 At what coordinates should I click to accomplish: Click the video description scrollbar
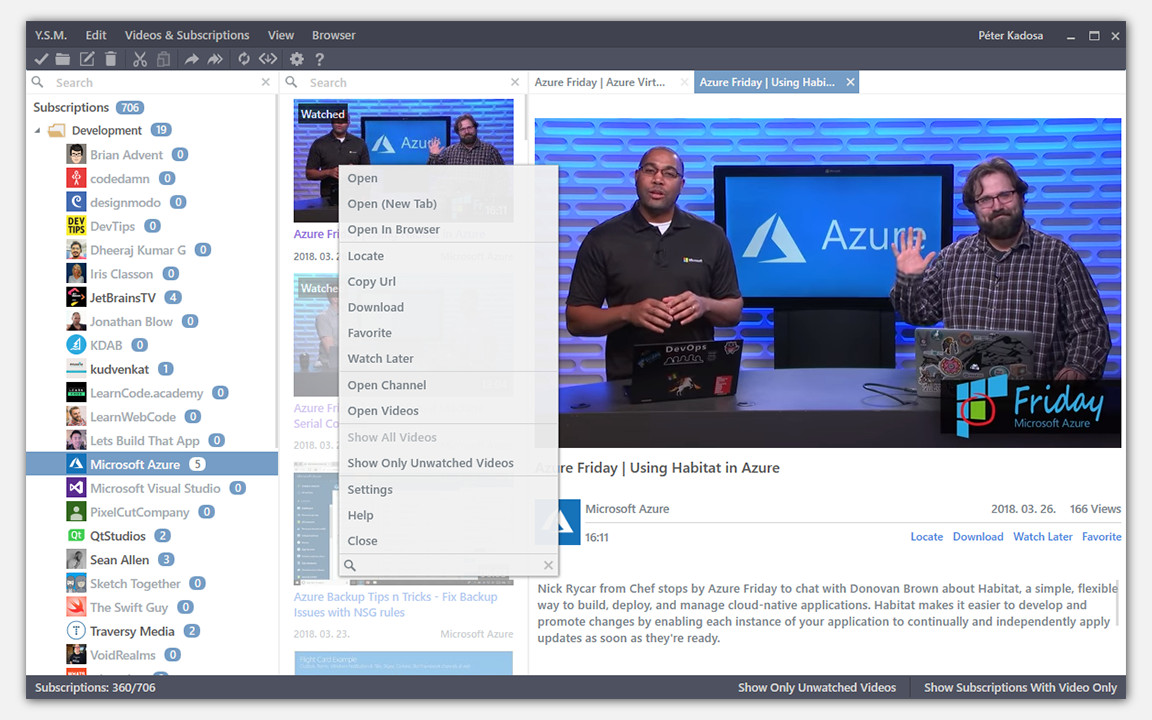(1117, 602)
